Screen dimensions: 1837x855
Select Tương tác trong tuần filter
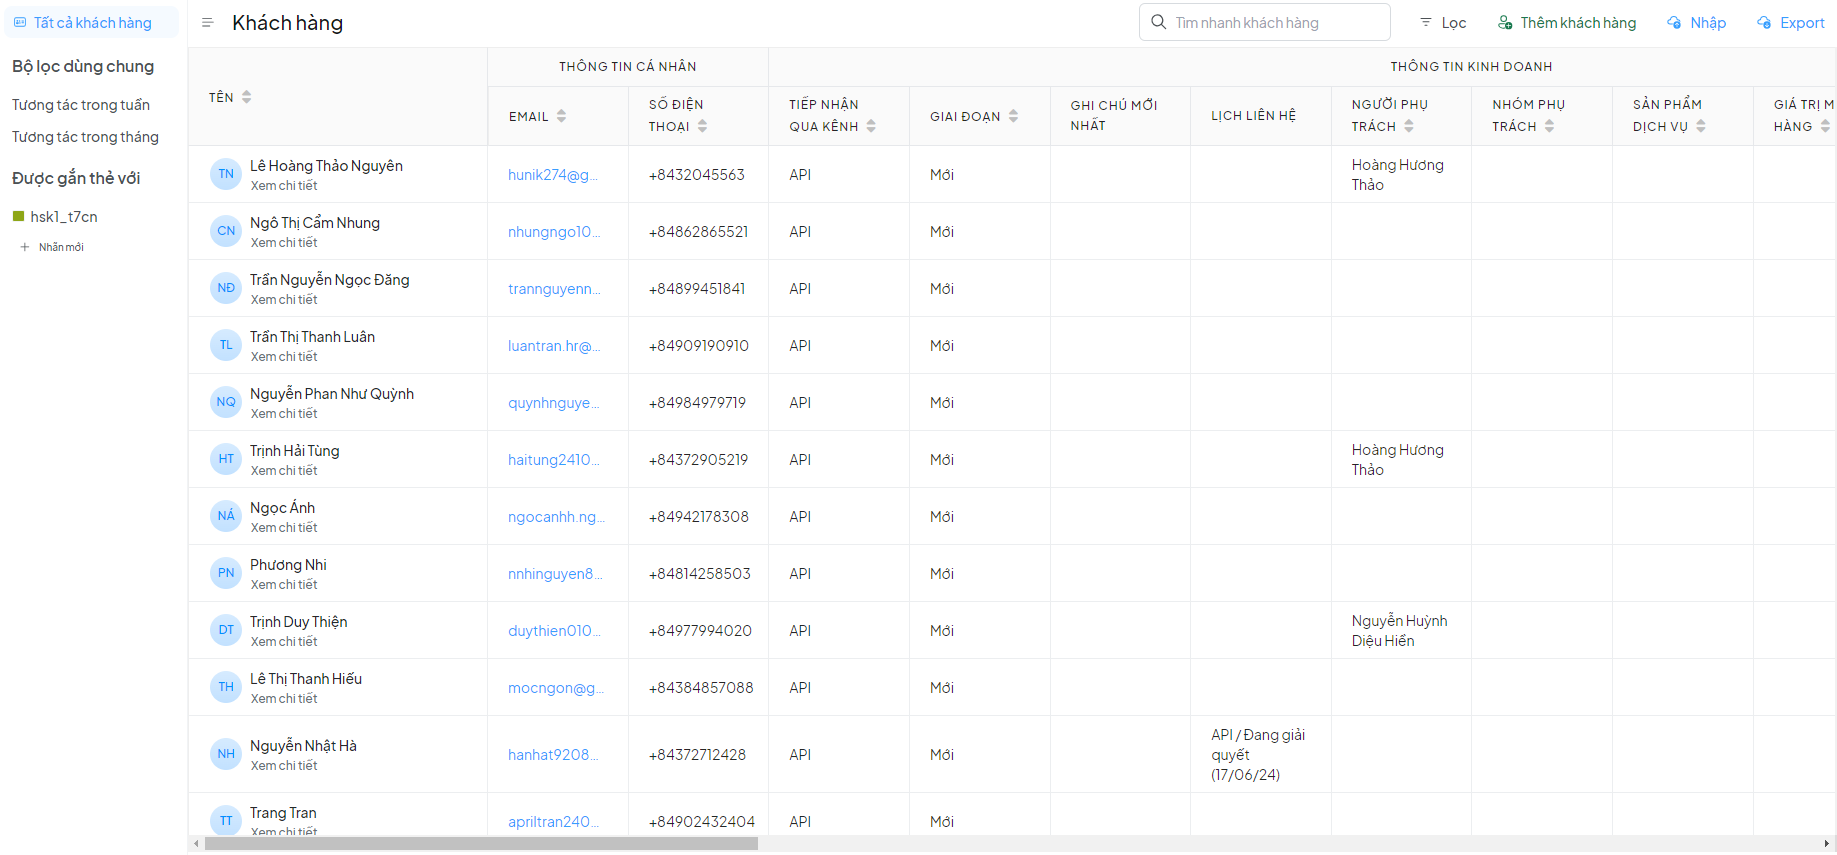81,105
